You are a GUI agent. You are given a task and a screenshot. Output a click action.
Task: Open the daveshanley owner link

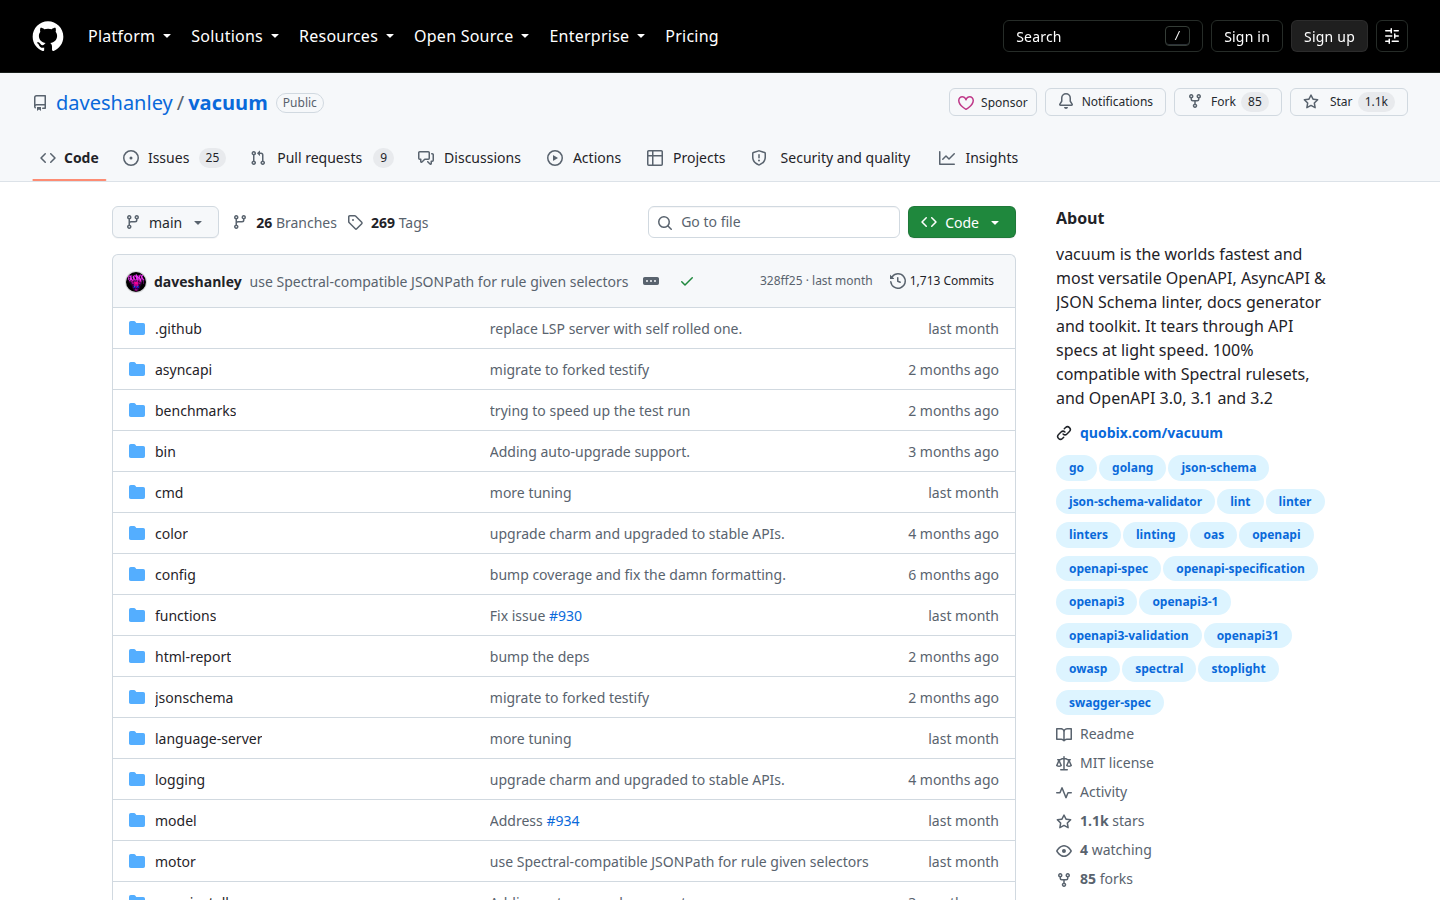pos(114,103)
